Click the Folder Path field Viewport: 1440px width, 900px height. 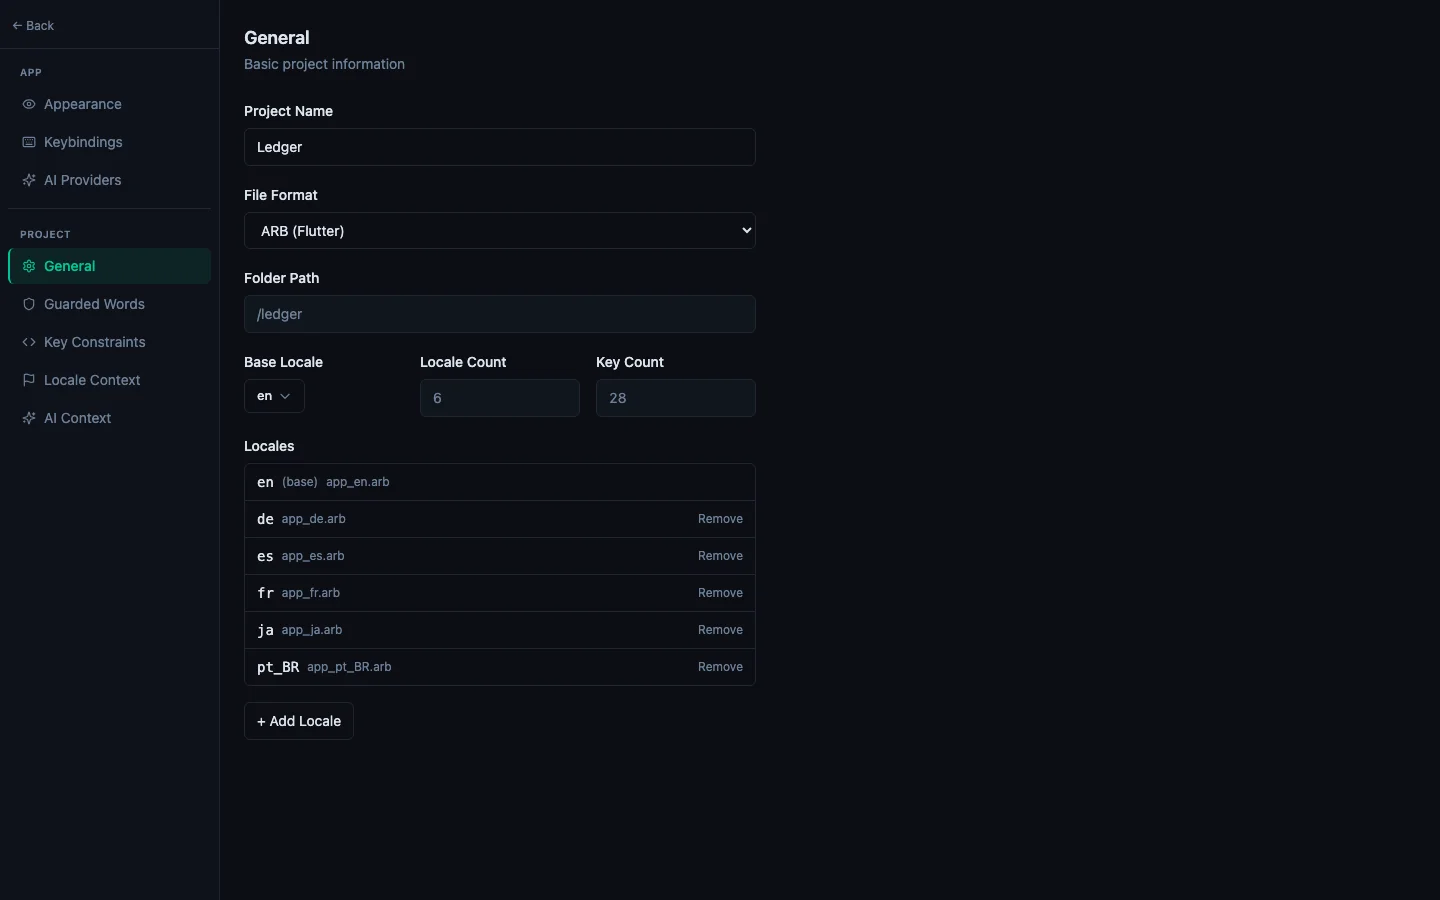pos(500,314)
